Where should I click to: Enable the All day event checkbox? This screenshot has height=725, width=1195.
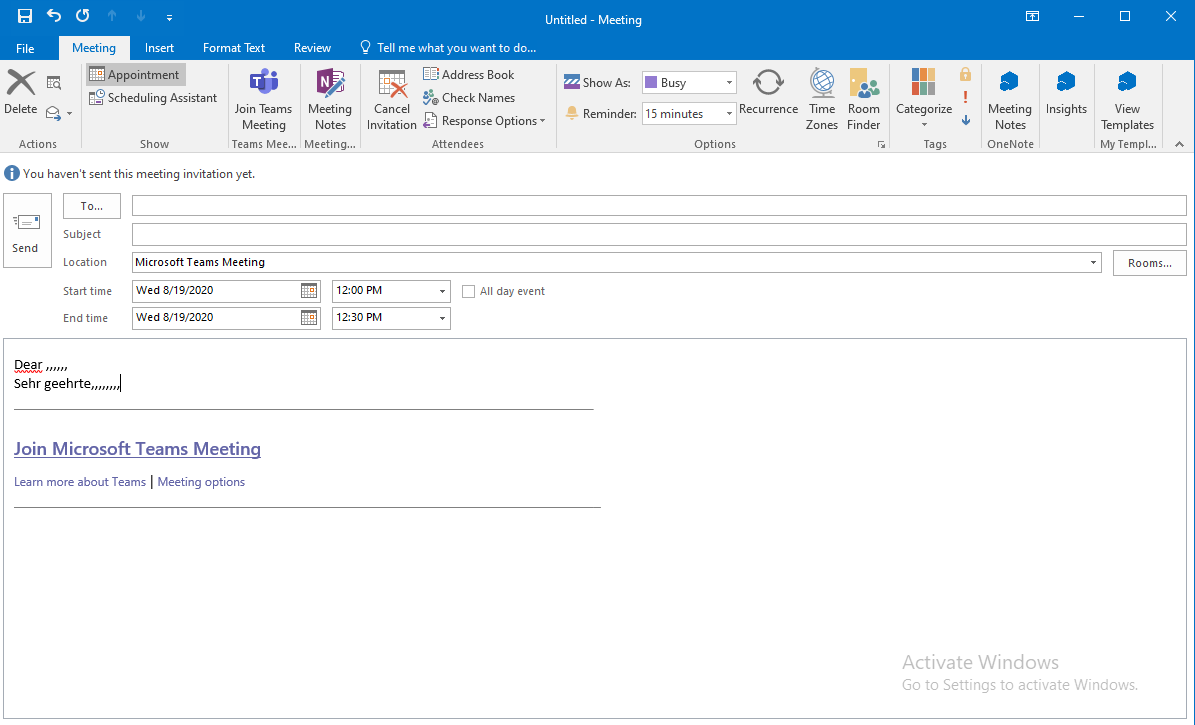click(469, 291)
